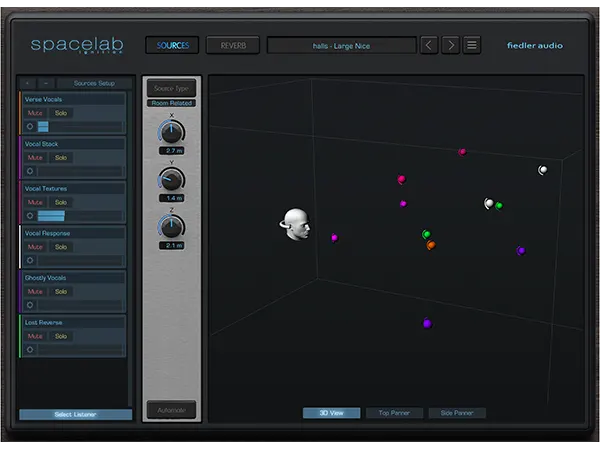The height and width of the screenshot is (450, 600).
Task: Remove a source with minus button
Action: click(46, 83)
